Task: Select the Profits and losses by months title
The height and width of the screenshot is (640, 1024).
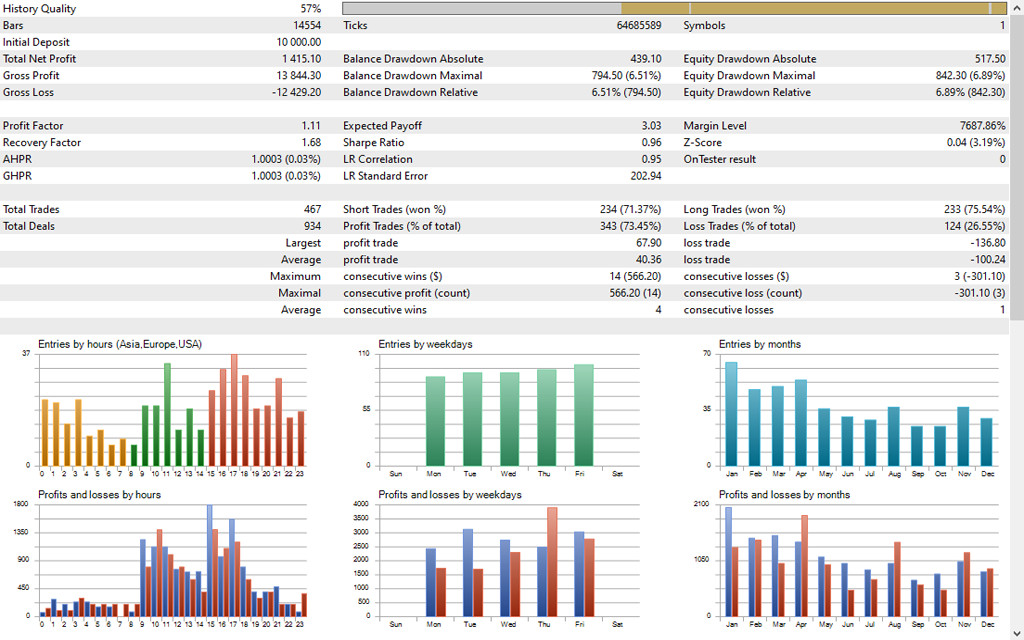Action: tap(784, 495)
